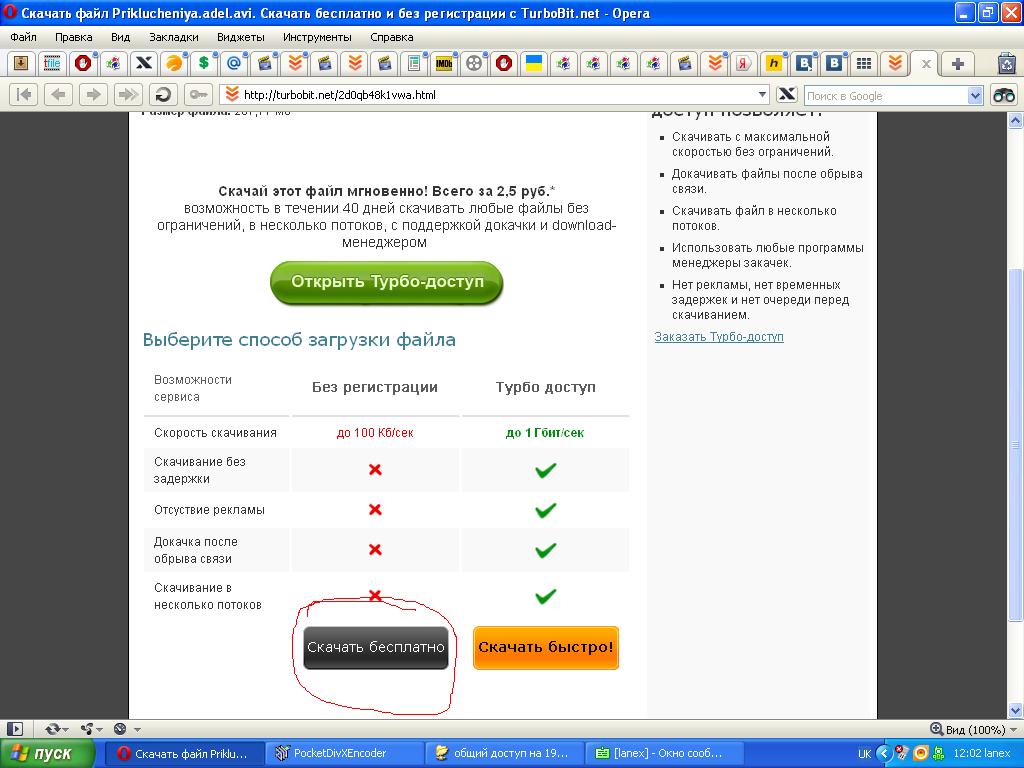Open the Yandex tab
The image size is (1024, 768).
[743, 63]
